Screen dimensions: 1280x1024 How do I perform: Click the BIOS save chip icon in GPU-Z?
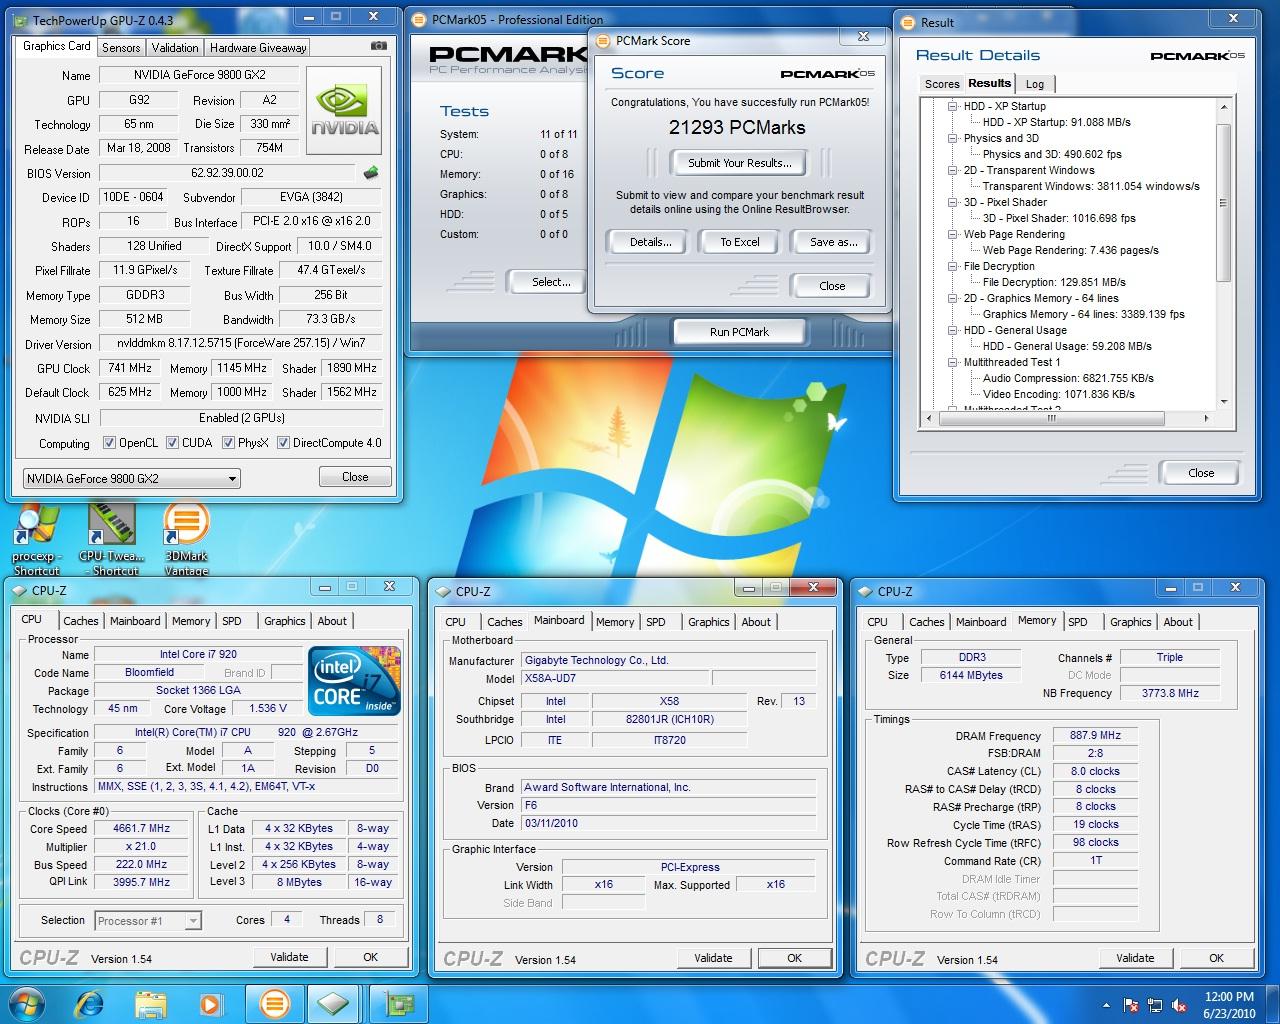(x=371, y=172)
